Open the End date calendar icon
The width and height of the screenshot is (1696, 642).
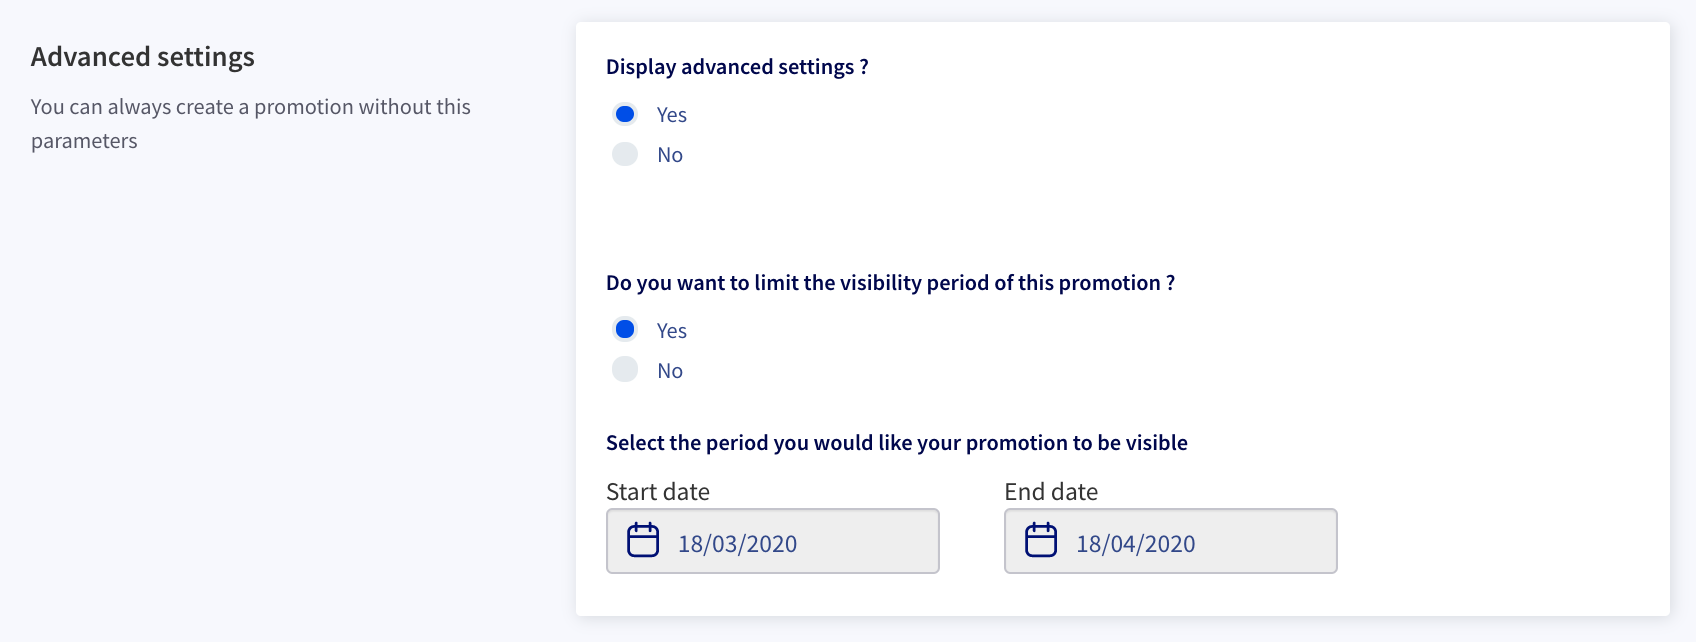(1041, 540)
